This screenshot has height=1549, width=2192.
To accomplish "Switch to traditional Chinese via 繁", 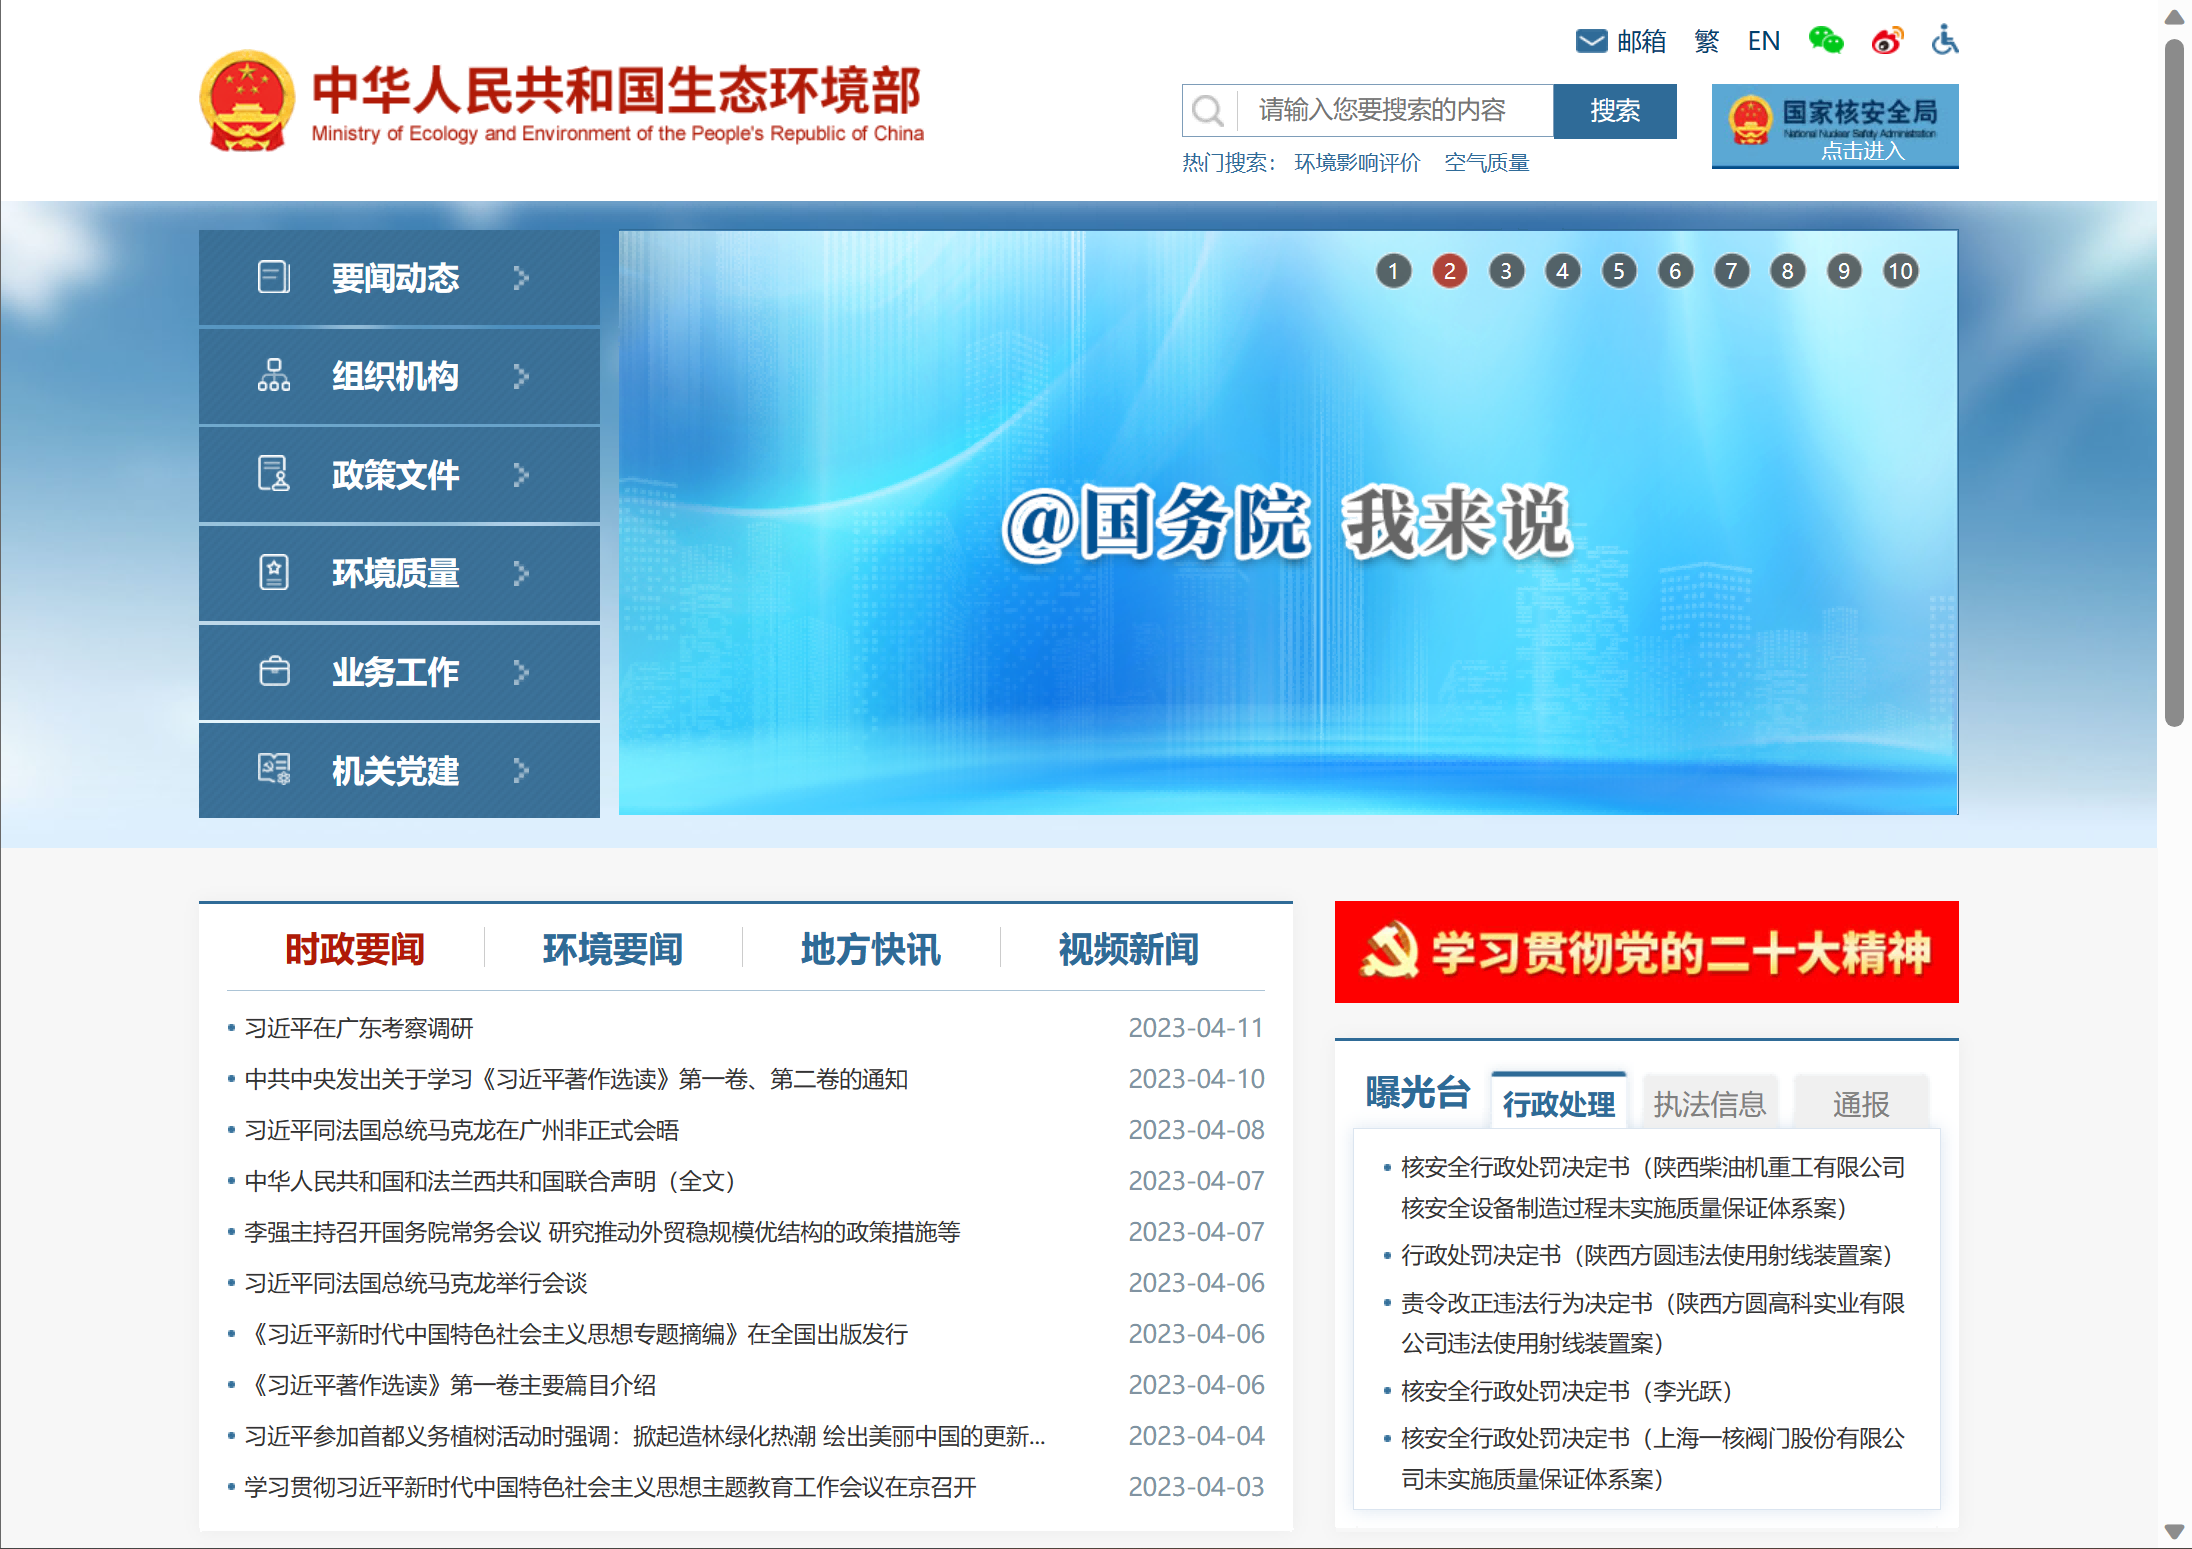I will click(x=1706, y=41).
